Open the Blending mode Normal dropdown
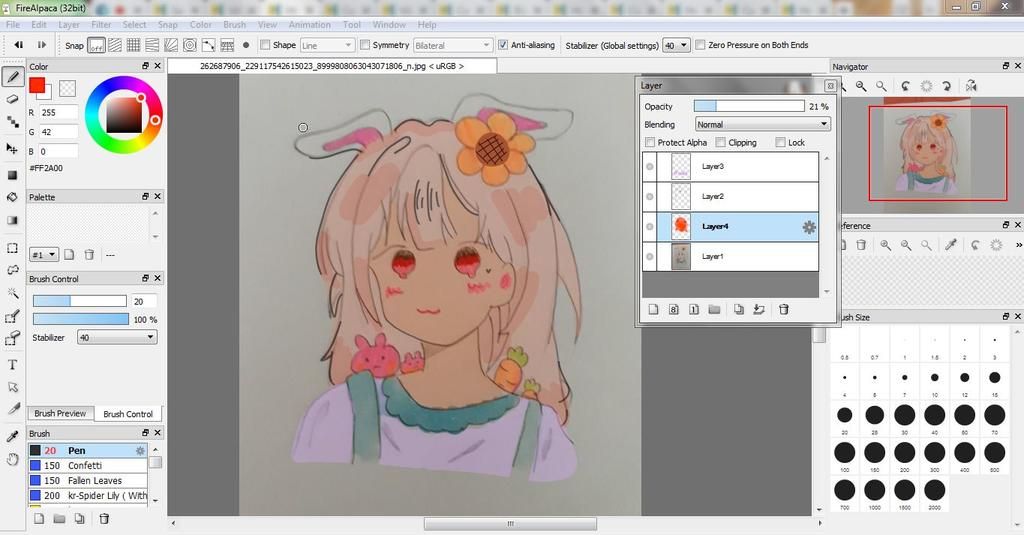This screenshot has width=1024, height=535. point(763,124)
